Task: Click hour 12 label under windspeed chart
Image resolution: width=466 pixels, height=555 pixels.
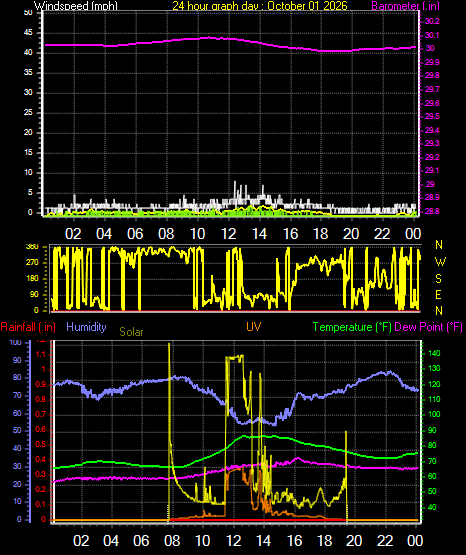Action: [228, 234]
